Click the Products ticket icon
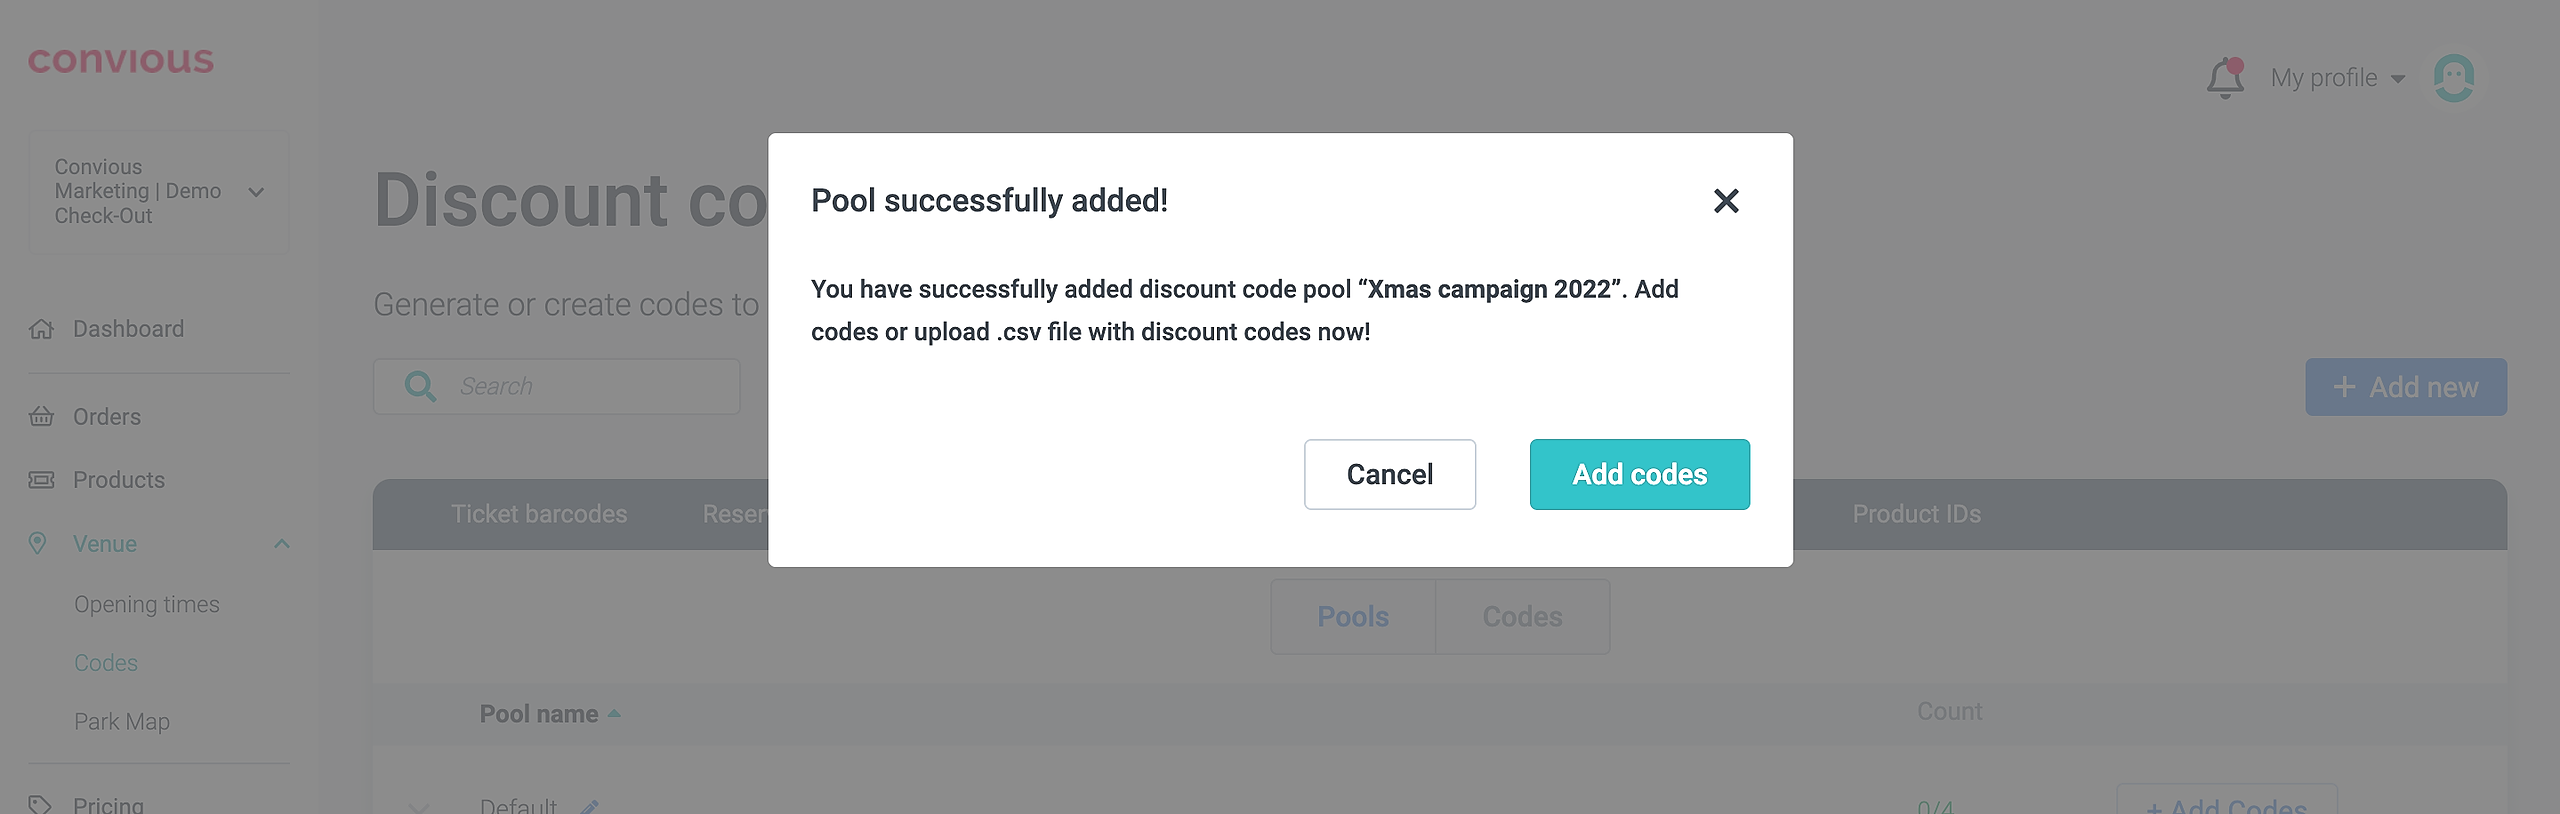This screenshot has width=2560, height=814. (41, 480)
